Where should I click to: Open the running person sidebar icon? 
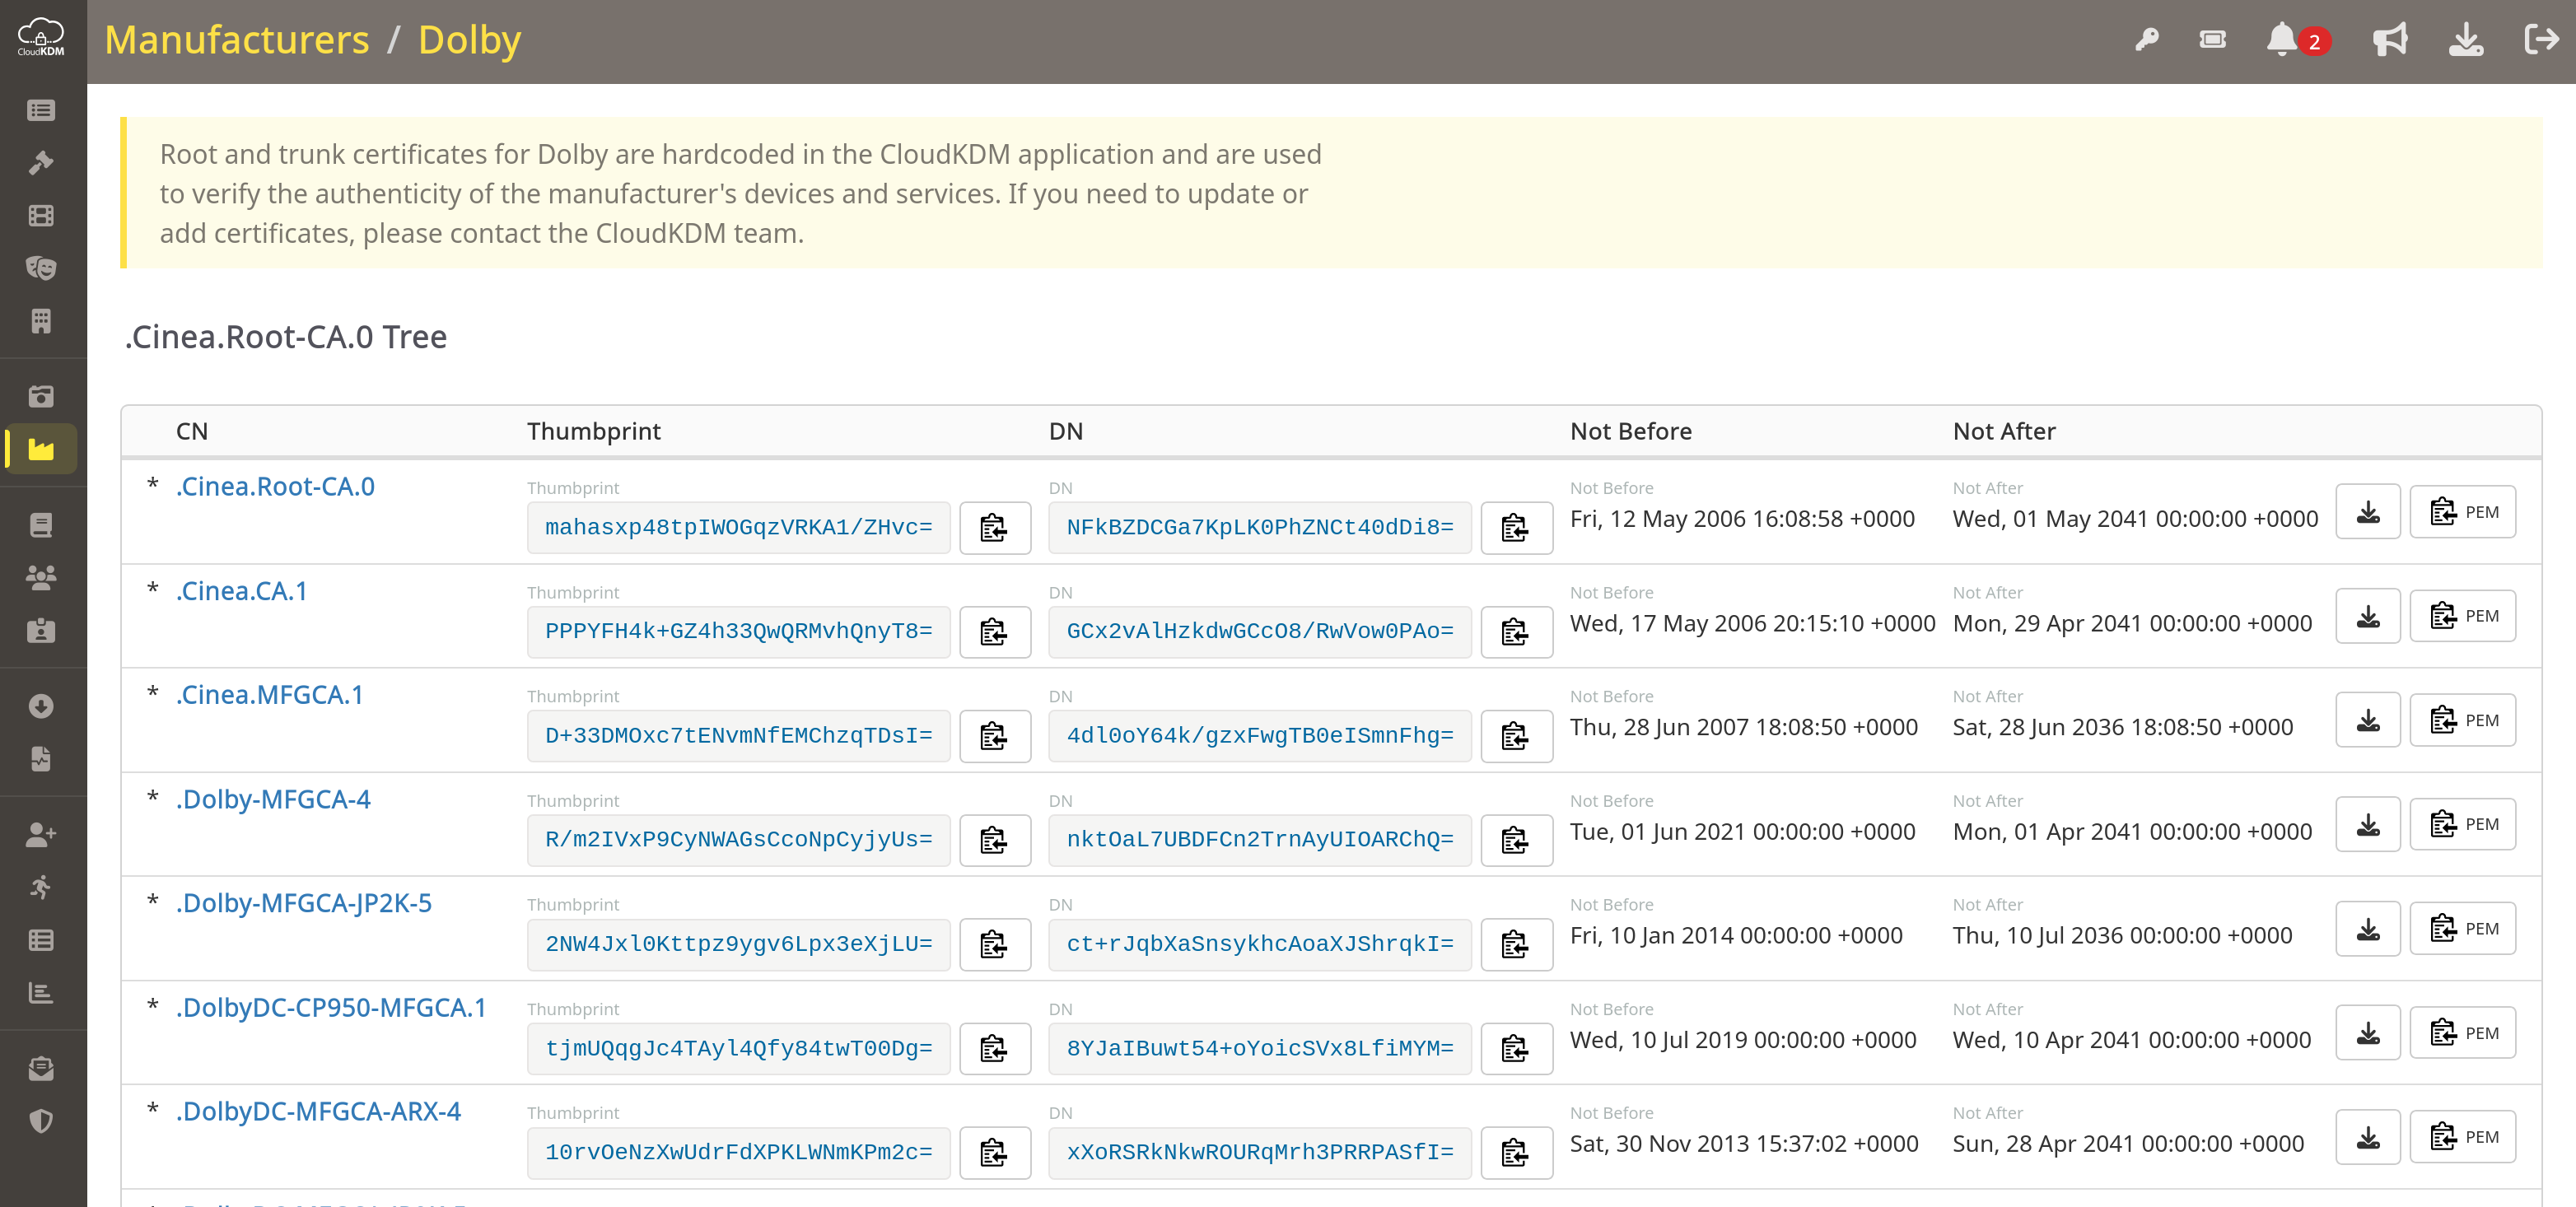pyautogui.click(x=41, y=887)
